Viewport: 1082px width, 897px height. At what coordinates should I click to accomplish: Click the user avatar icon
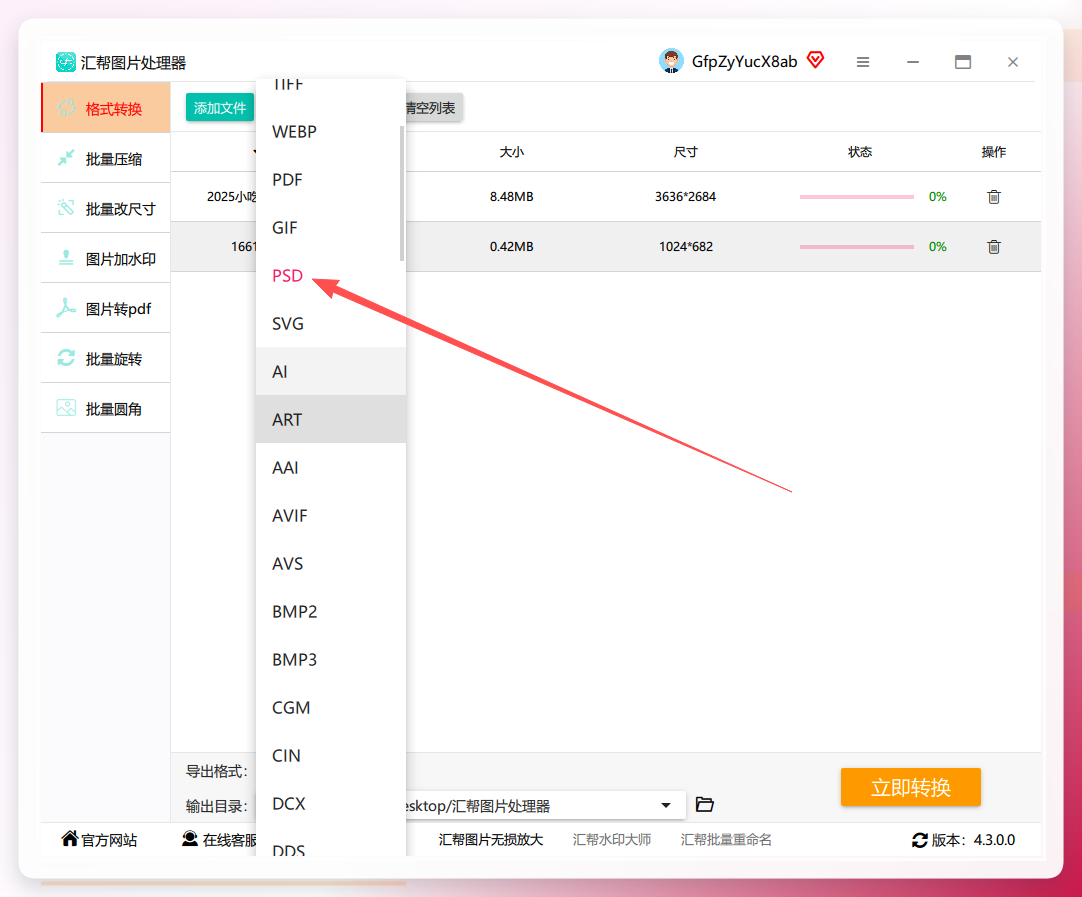coord(671,61)
